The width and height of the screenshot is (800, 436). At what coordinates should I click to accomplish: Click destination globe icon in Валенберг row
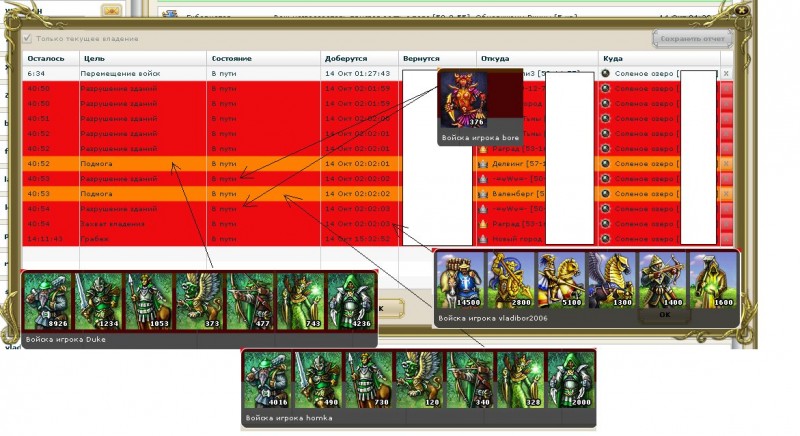point(606,194)
